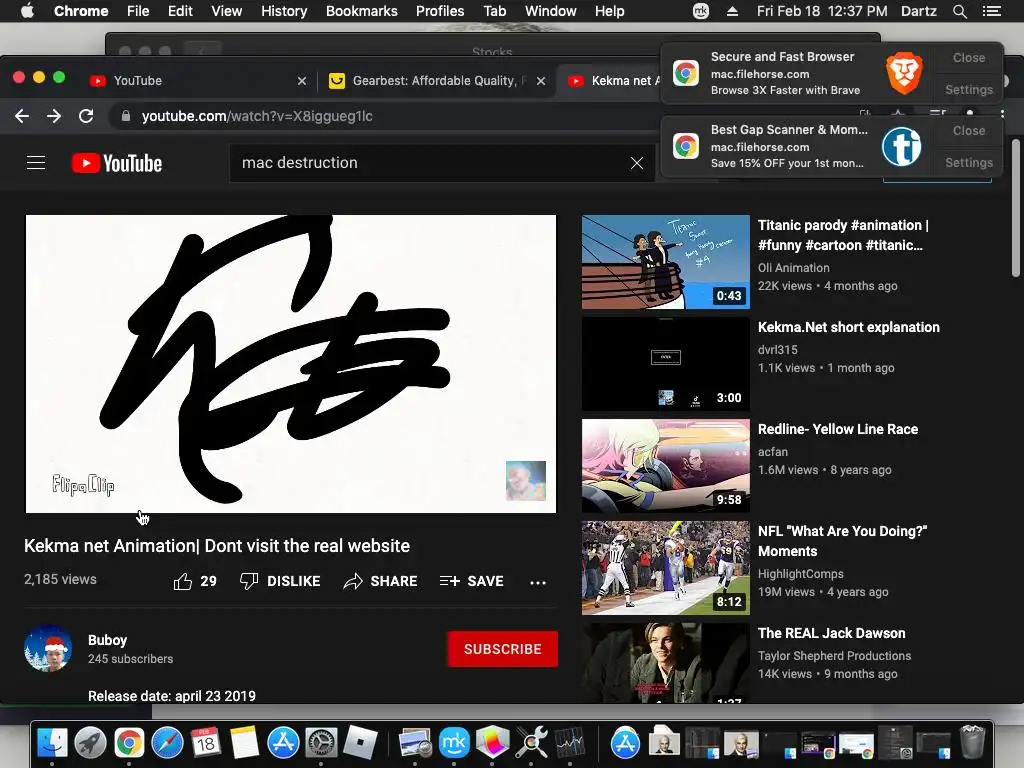
Task: Click the blue 't' icon in Gap Scanner notification
Action: click(901, 146)
